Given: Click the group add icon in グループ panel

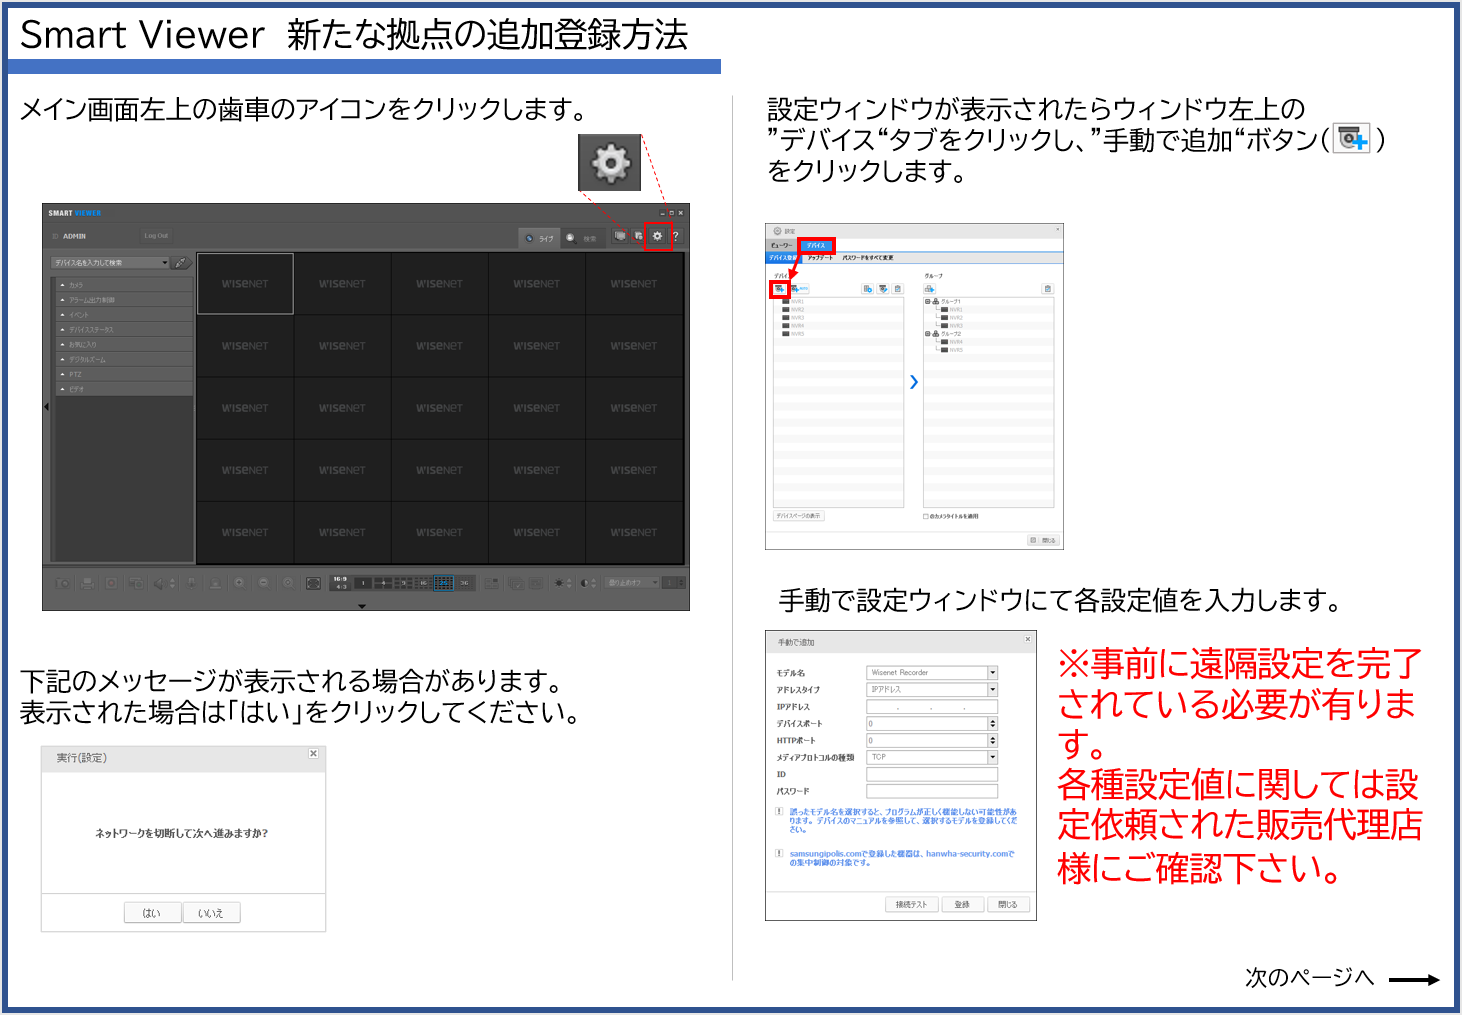Looking at the screenshot, I should click(x=930, y=289).
